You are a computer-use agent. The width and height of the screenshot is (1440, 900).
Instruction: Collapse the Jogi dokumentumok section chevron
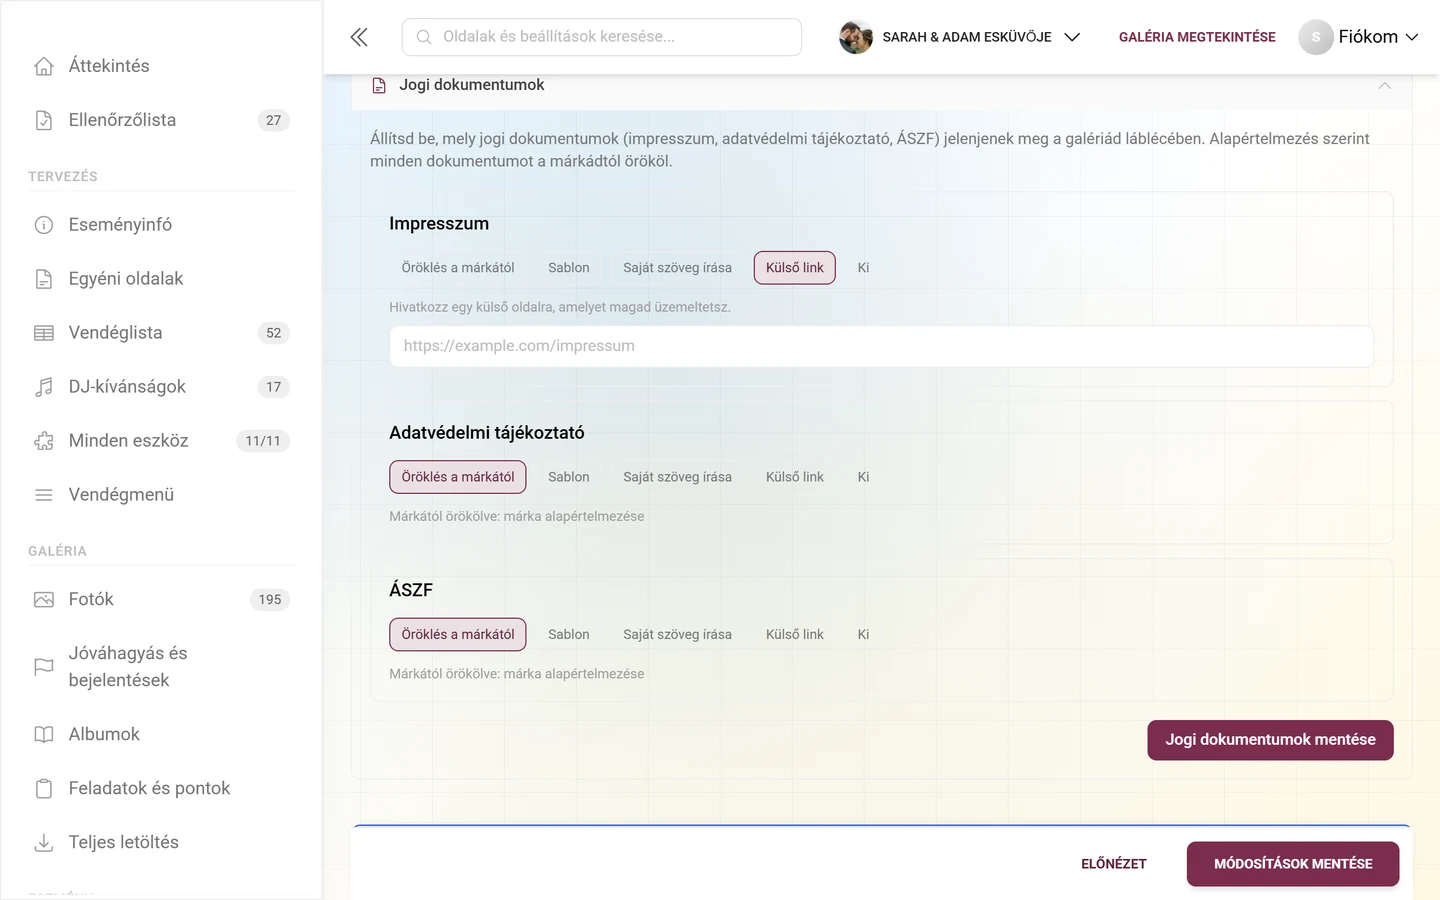[1385, 86]
